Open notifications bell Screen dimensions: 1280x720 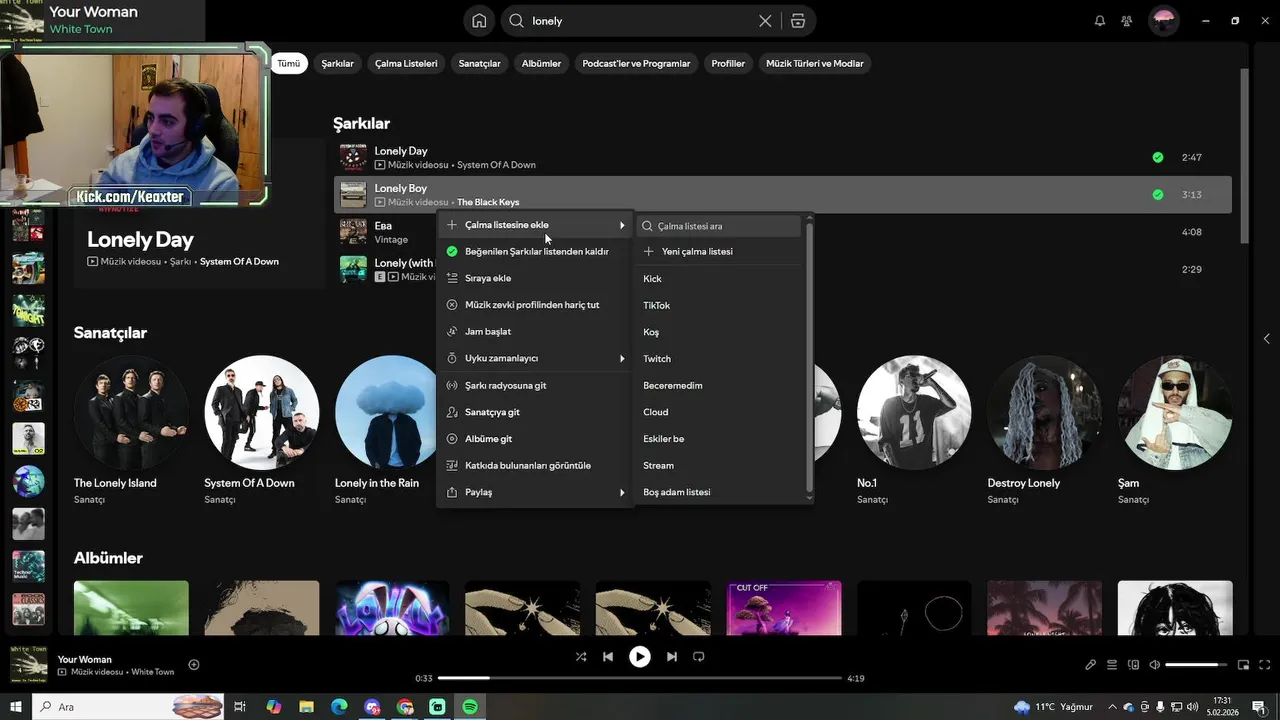(x=1100, y=21)
